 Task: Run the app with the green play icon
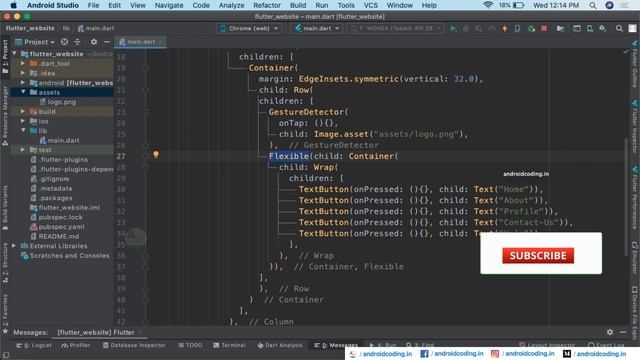[453, 29]
